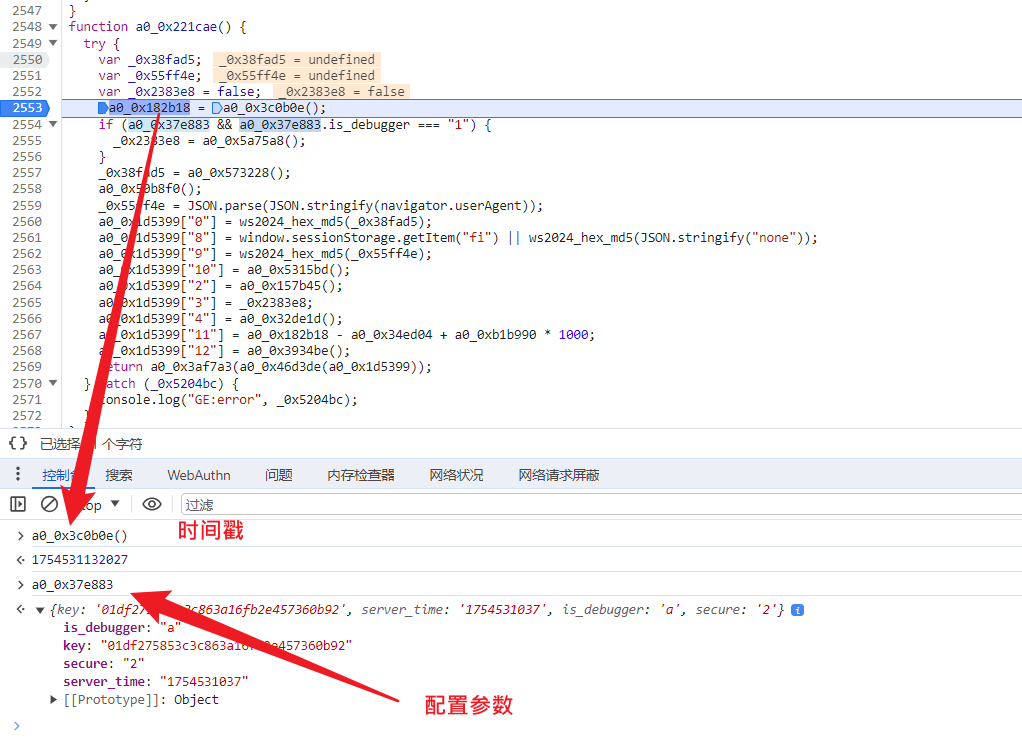
Task: Create a live expression with the eye icon
Action: [152, 504]
